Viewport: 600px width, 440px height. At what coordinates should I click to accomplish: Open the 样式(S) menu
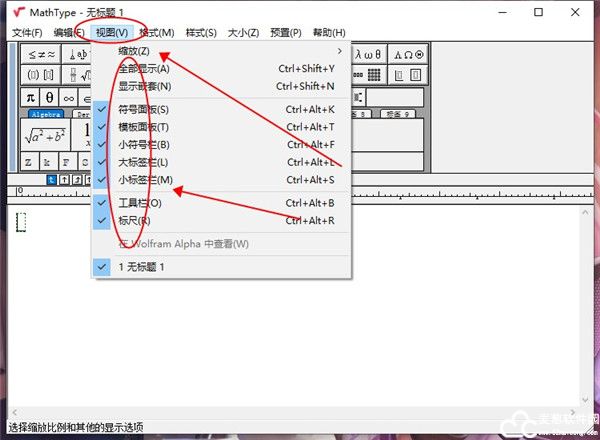pos(201,33)
